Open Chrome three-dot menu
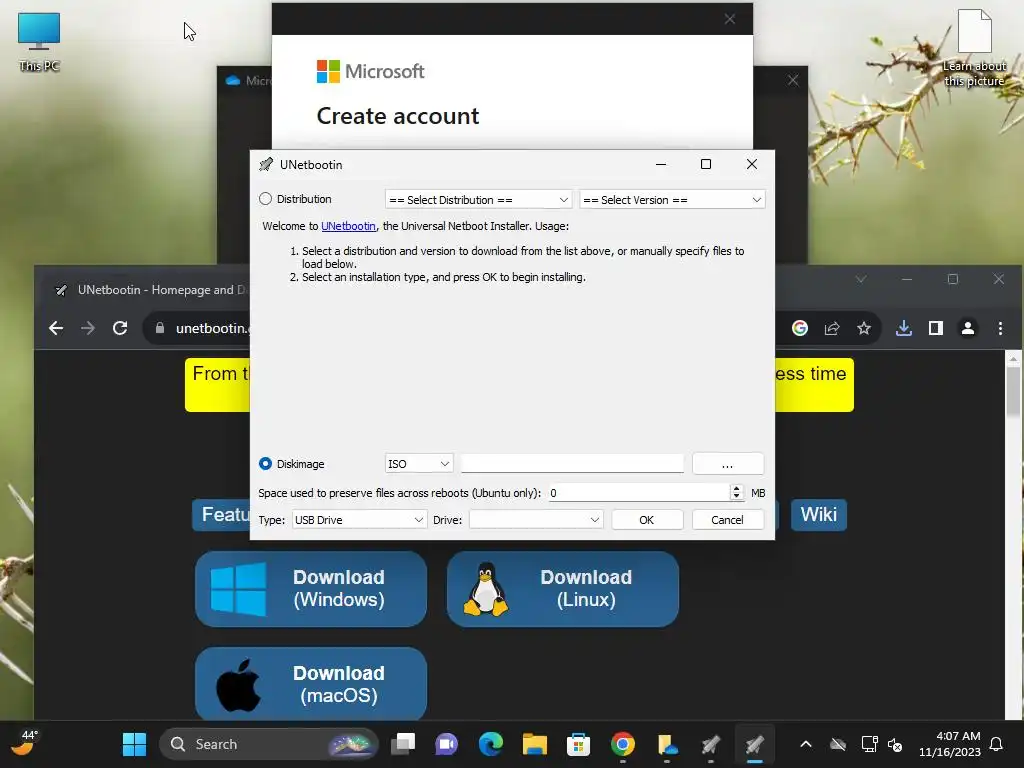The width and height of the screenshot is (1024, 768). tap(1000, 328)
